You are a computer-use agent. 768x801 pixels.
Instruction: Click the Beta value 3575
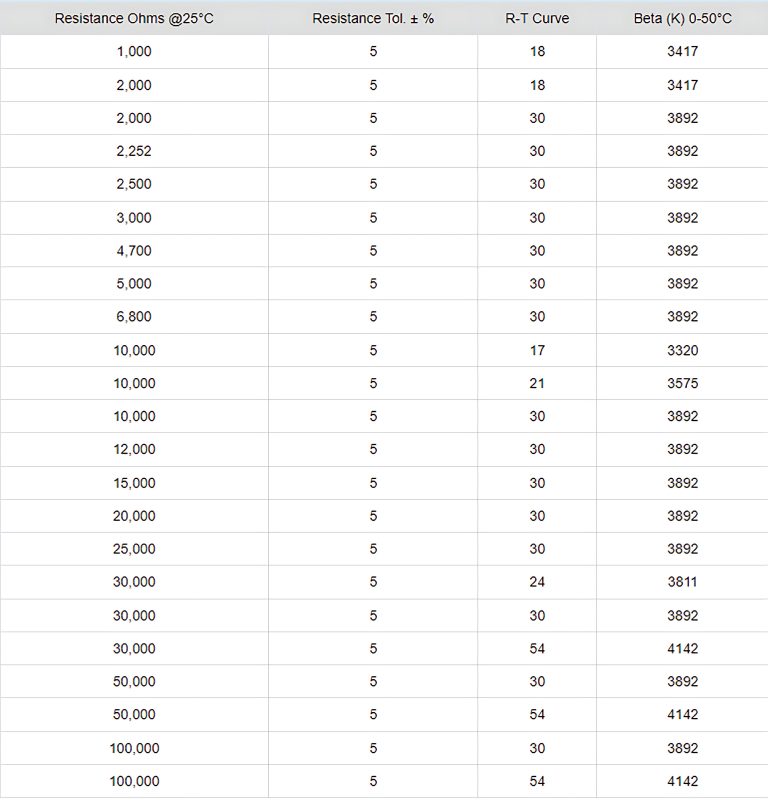point(682,383)
